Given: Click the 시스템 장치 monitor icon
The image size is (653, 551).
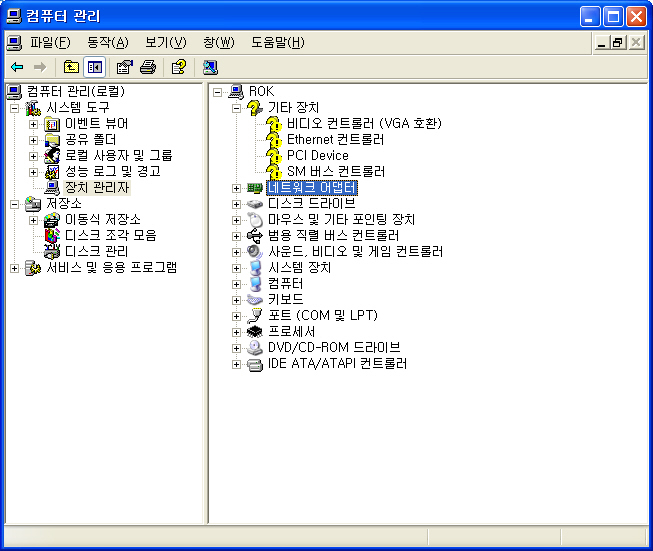Looking at the screenshot, I should 255,268.
